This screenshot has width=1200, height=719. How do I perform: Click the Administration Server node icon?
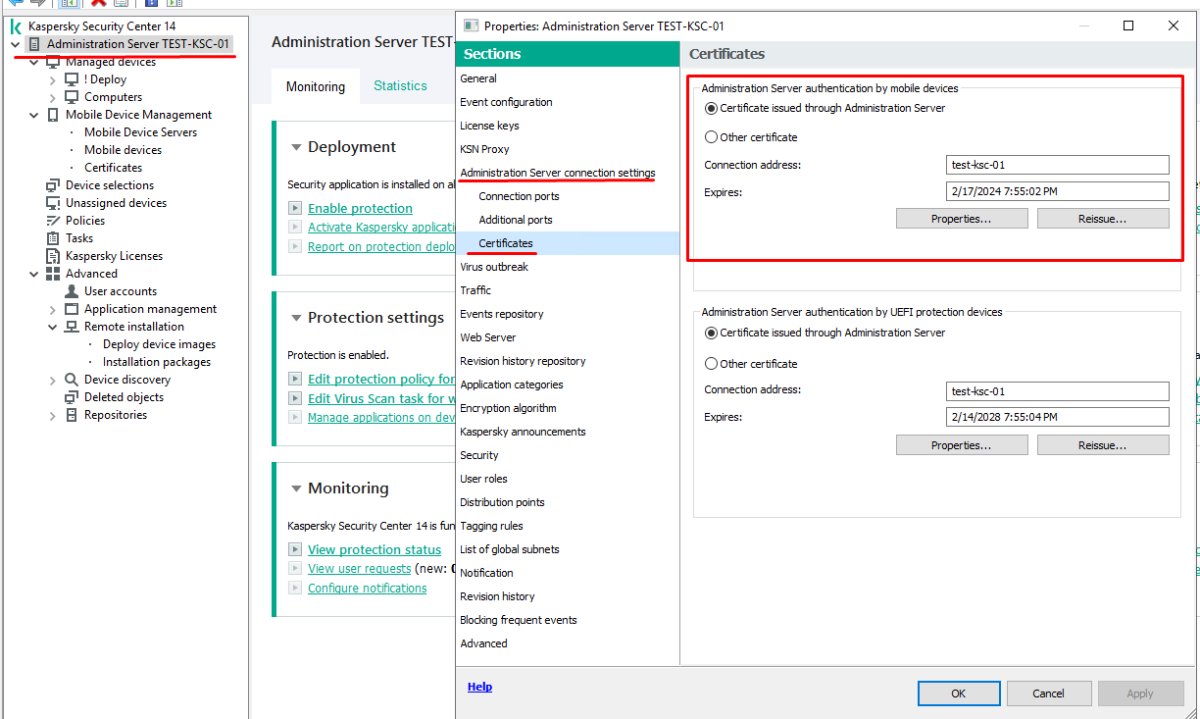point(35,44)
